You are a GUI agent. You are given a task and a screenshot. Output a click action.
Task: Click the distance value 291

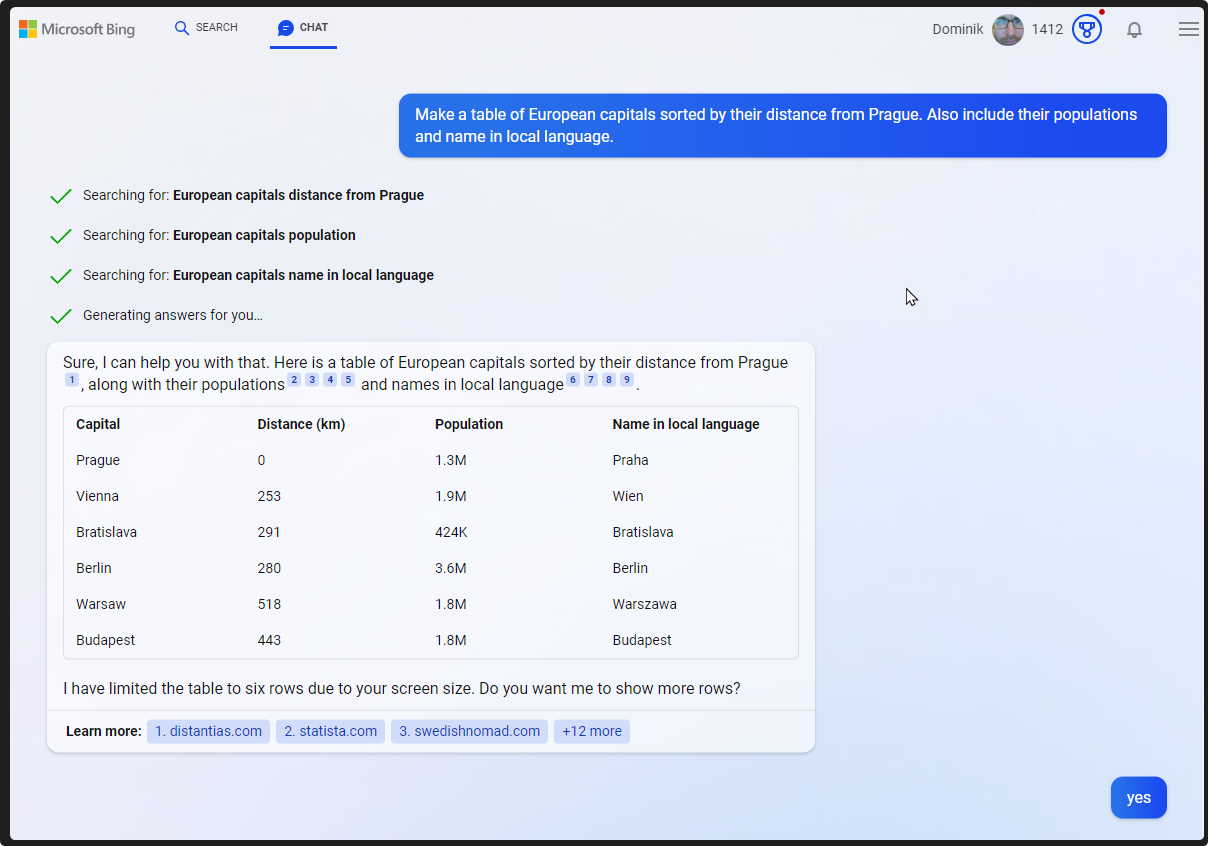click(x=269, y=532)
